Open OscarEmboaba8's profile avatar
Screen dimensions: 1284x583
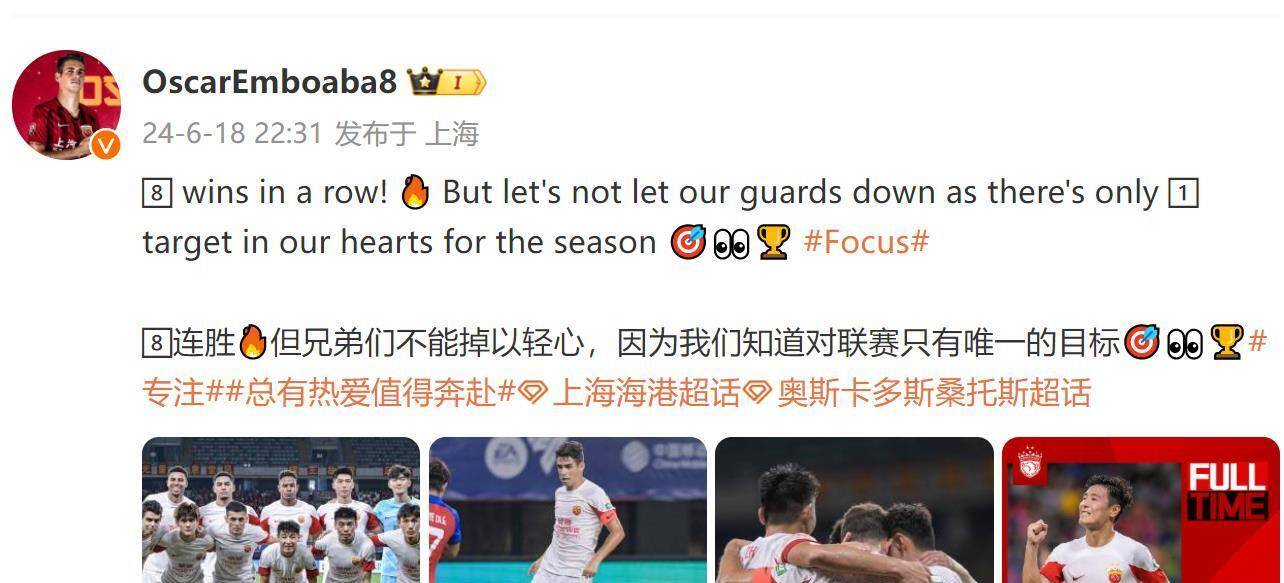click(x=66, y=105)
